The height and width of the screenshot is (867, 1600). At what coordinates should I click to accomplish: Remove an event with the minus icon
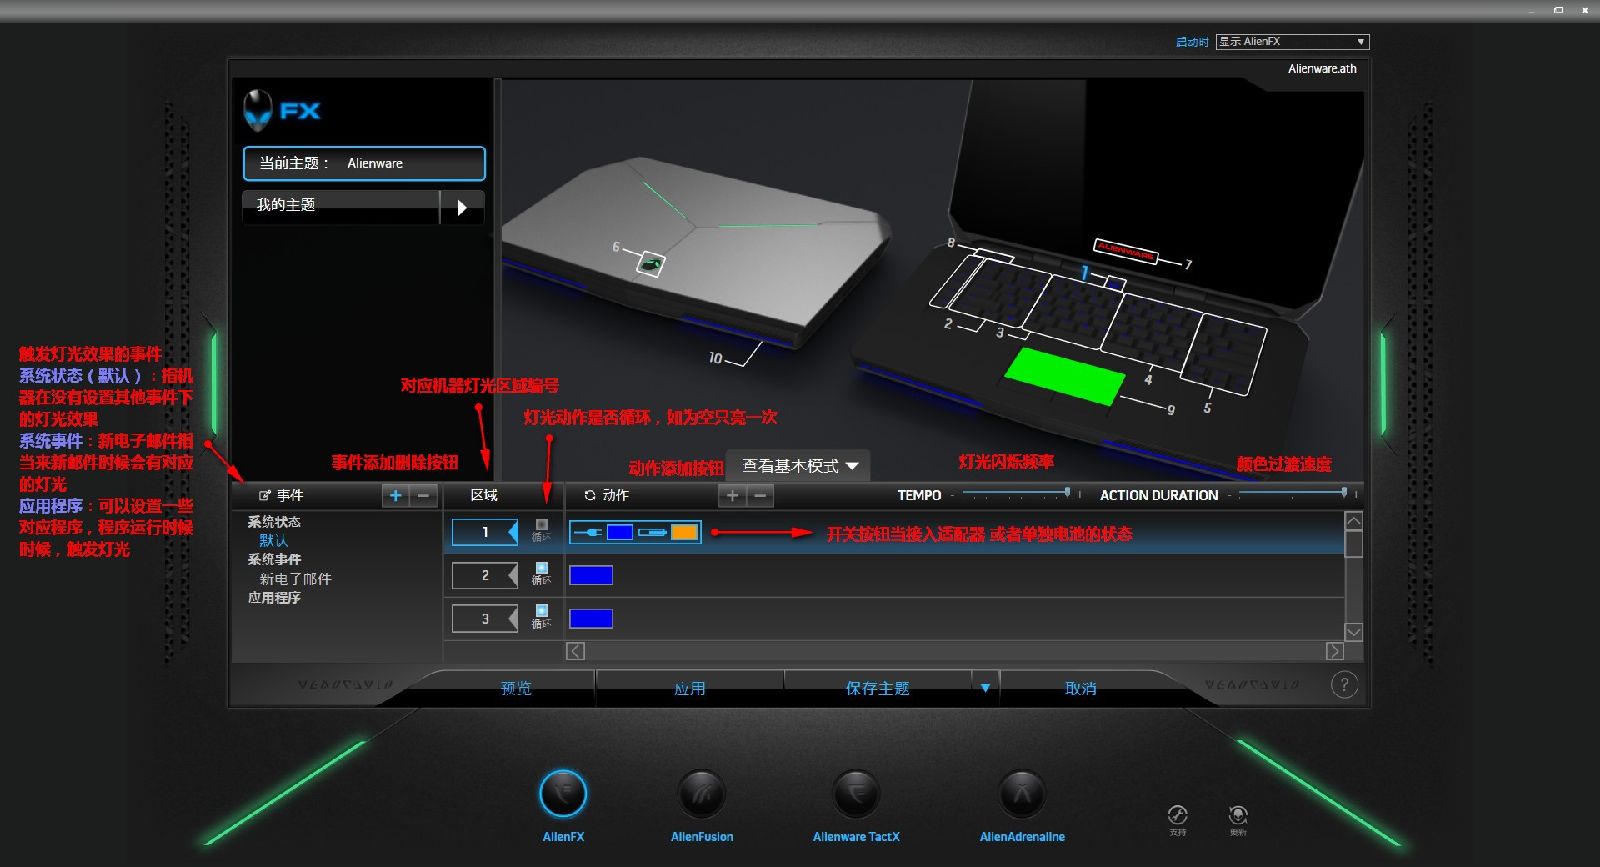click(424, 495)
